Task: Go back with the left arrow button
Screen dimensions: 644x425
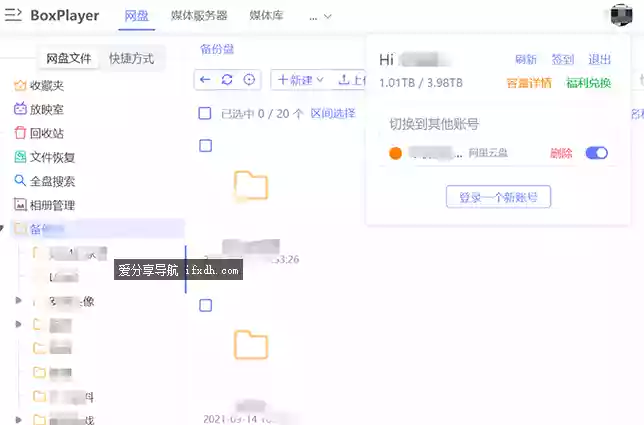Action: click(205, 80)
